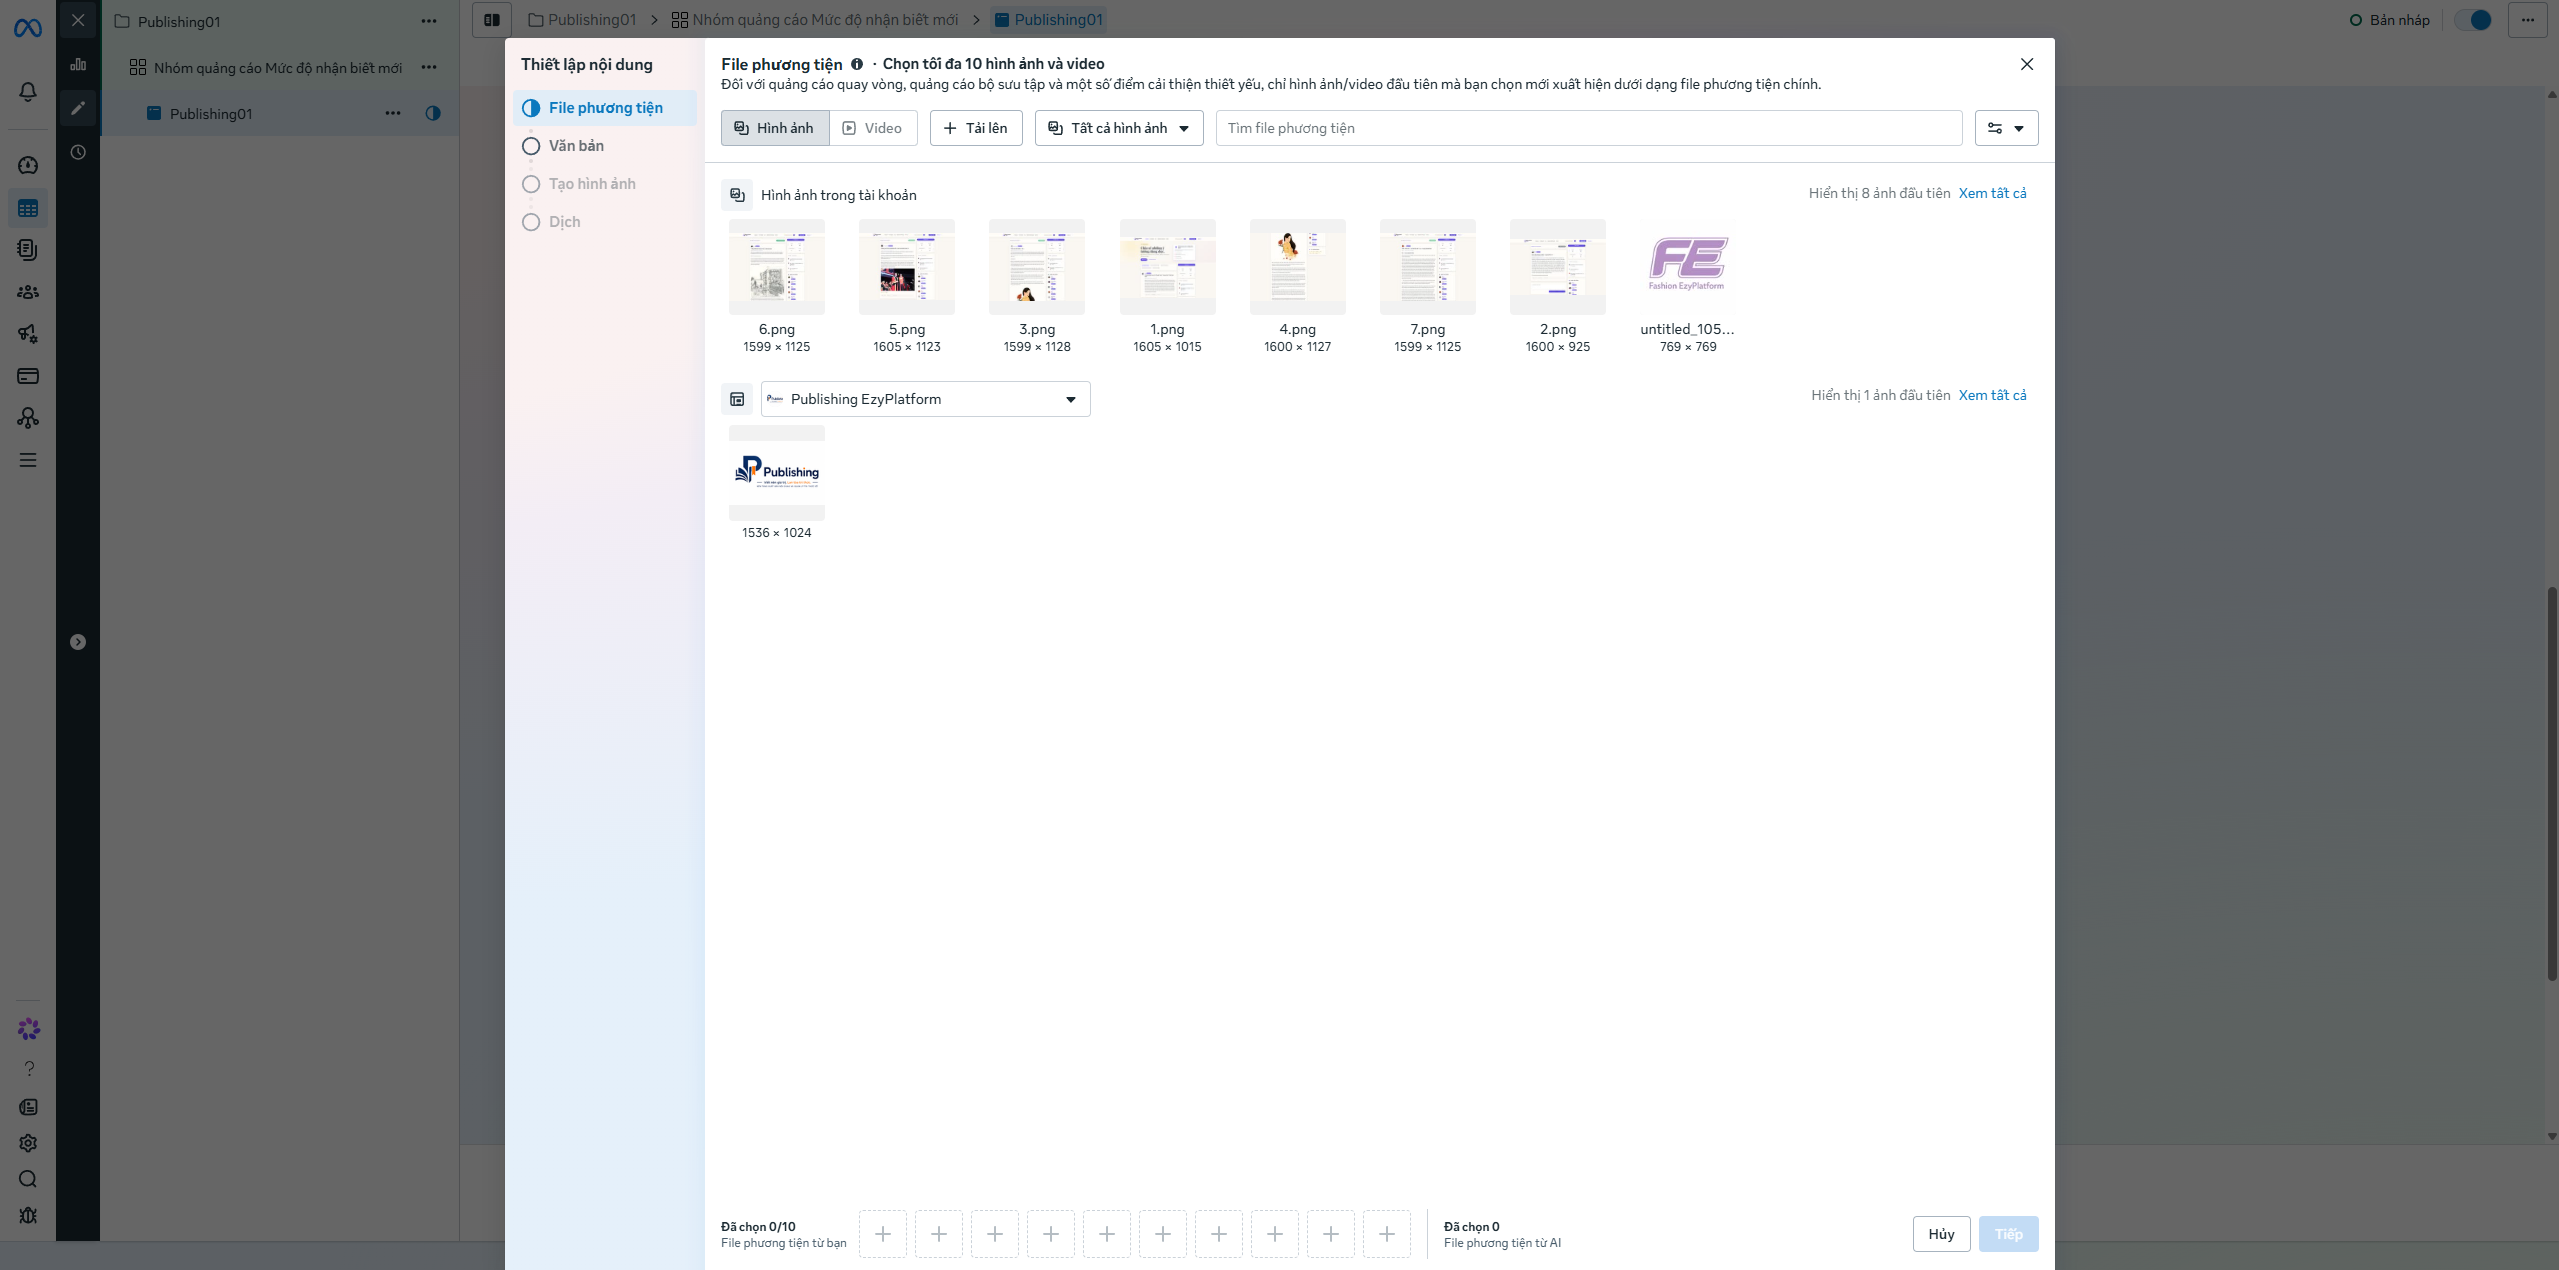Image resolution: width=2559 pixels, height=1270 pixels.
Task: Select the 6.png image thumbnail
Action: click(777, 267)
